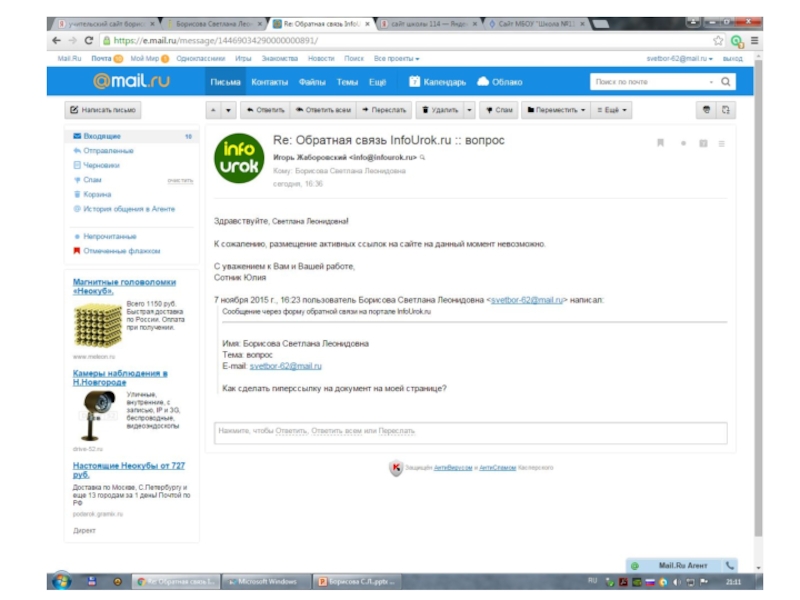
Task: Go to next message down arrow
Action: pos(228,110)
